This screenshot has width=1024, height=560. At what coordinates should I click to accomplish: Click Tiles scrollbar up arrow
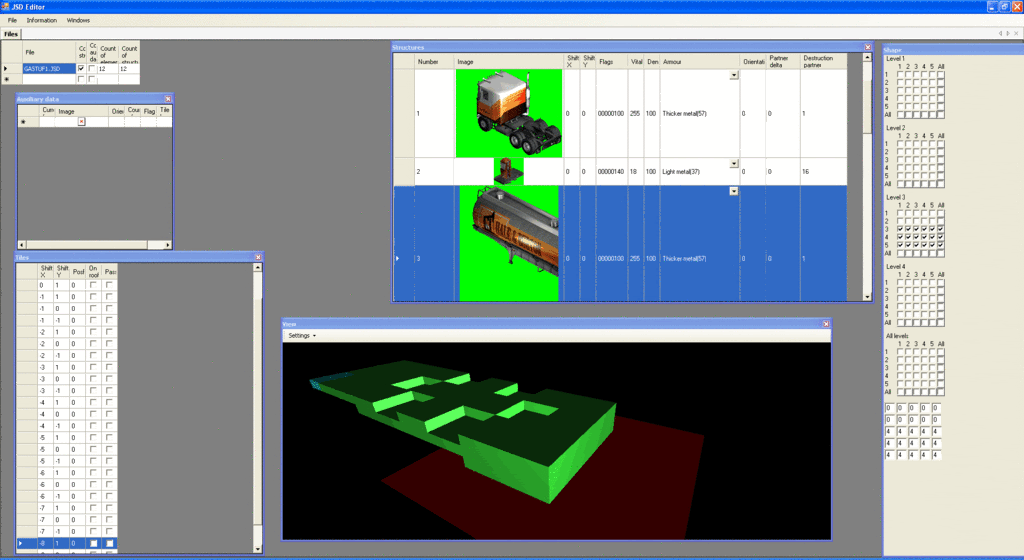click(257, 268)
